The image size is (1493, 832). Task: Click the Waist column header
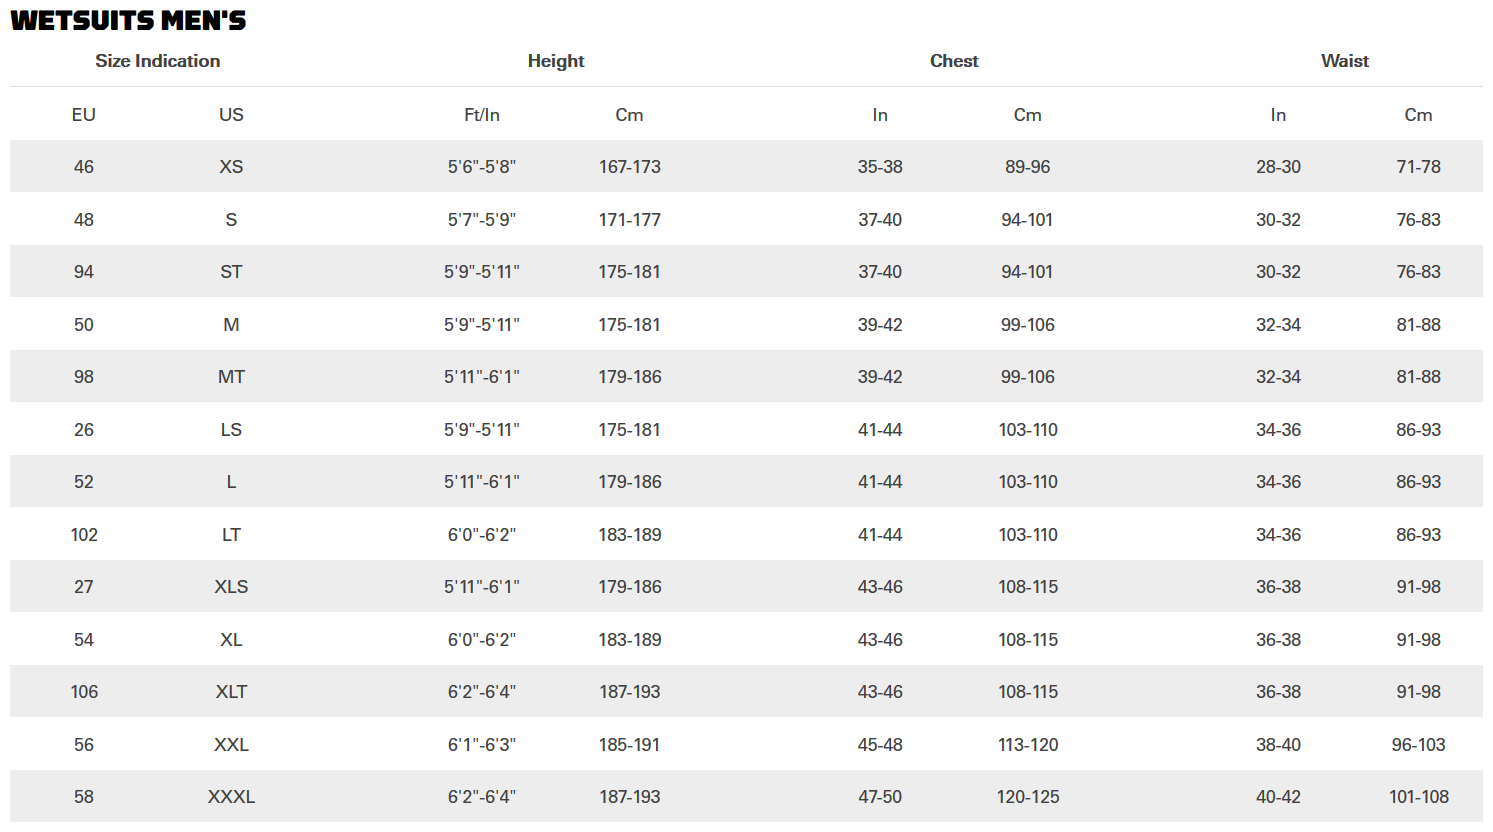(1345, 61)
